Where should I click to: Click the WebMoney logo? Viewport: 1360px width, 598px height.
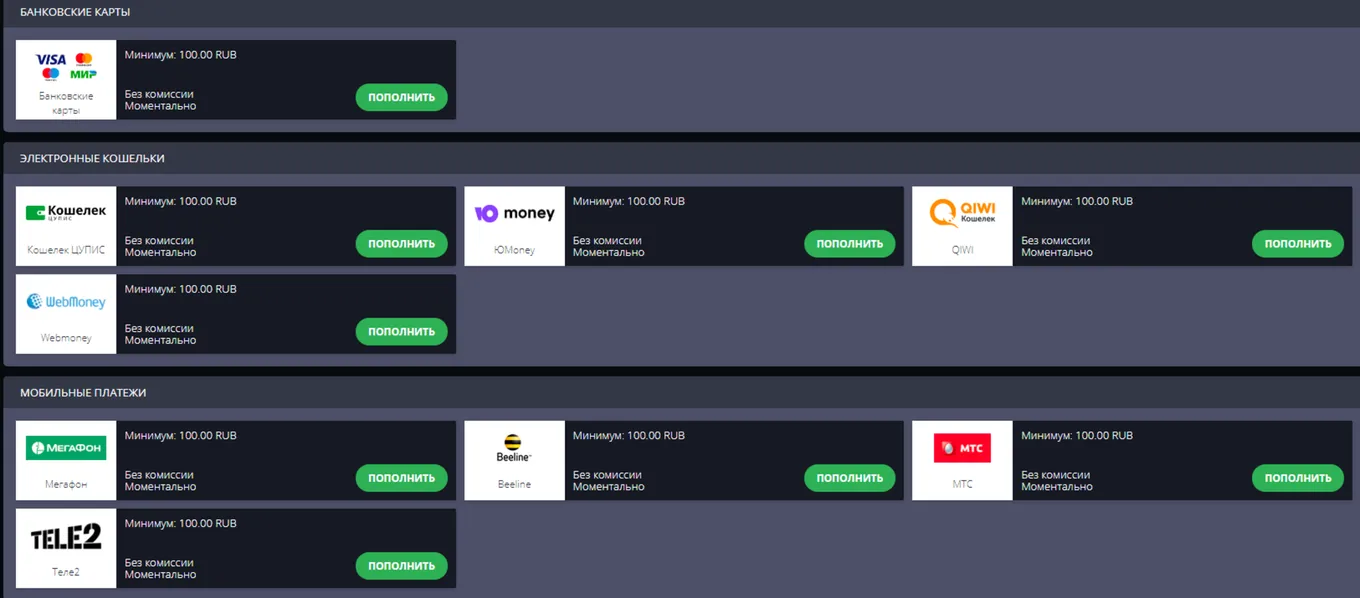[66, 301]
